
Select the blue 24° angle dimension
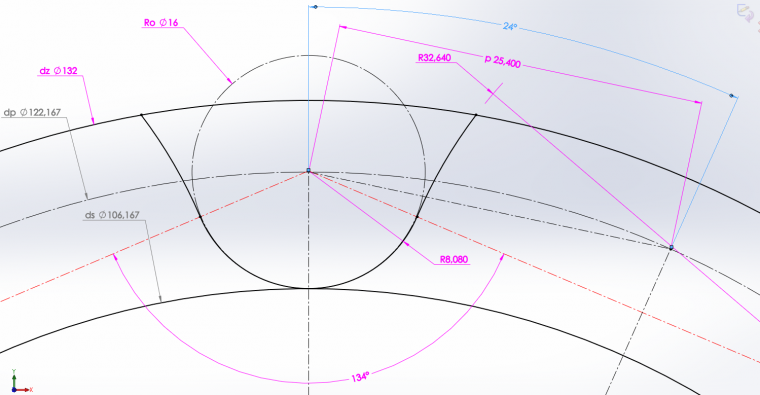510,26
